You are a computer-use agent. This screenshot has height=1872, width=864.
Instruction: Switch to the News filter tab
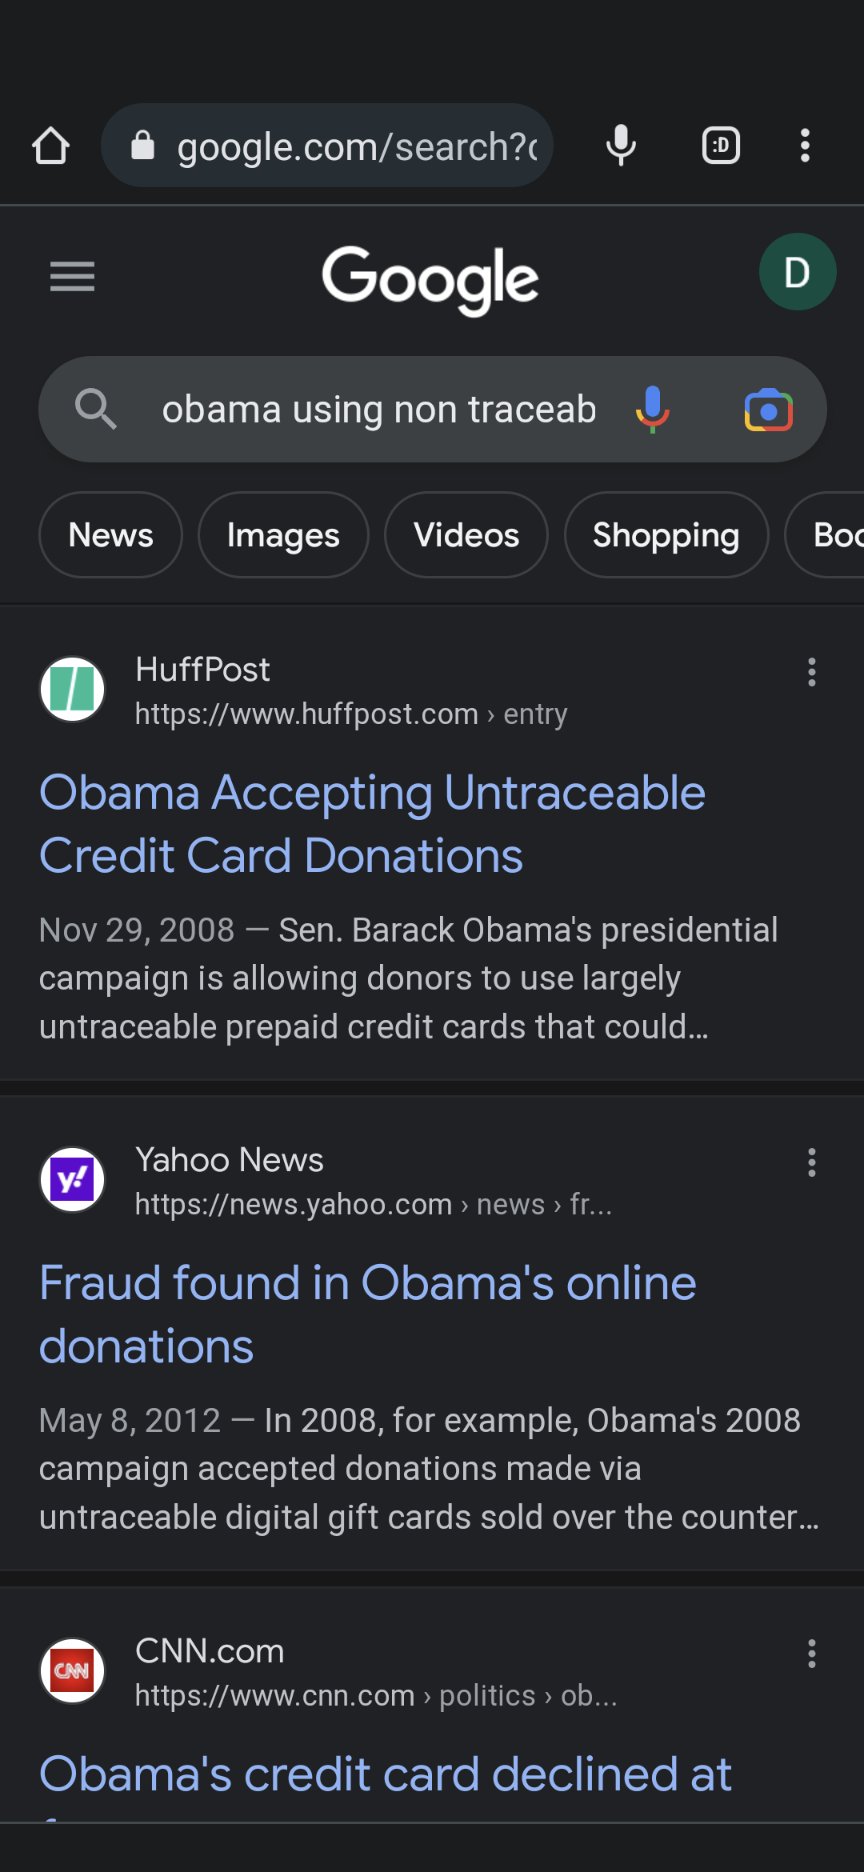tap(111, 535)
